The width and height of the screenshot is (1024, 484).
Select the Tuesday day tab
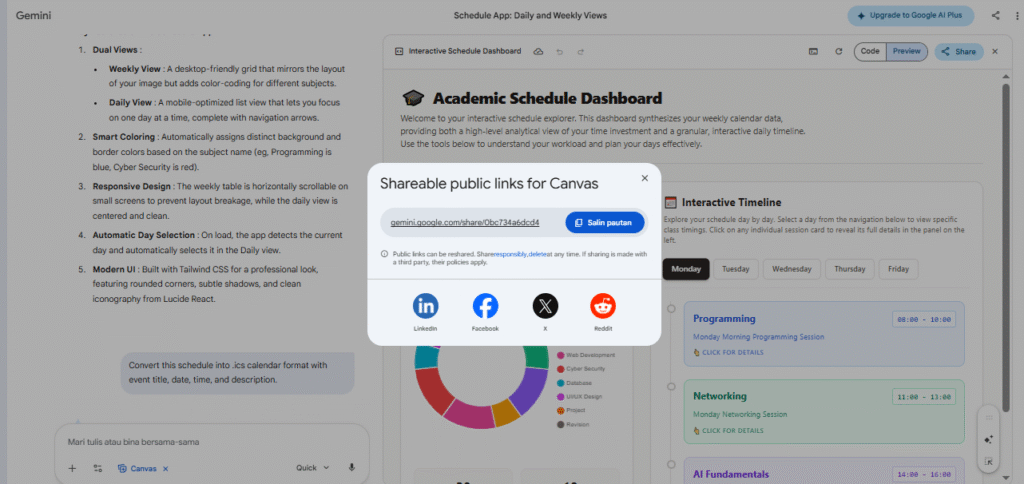(x=736, y=269)
